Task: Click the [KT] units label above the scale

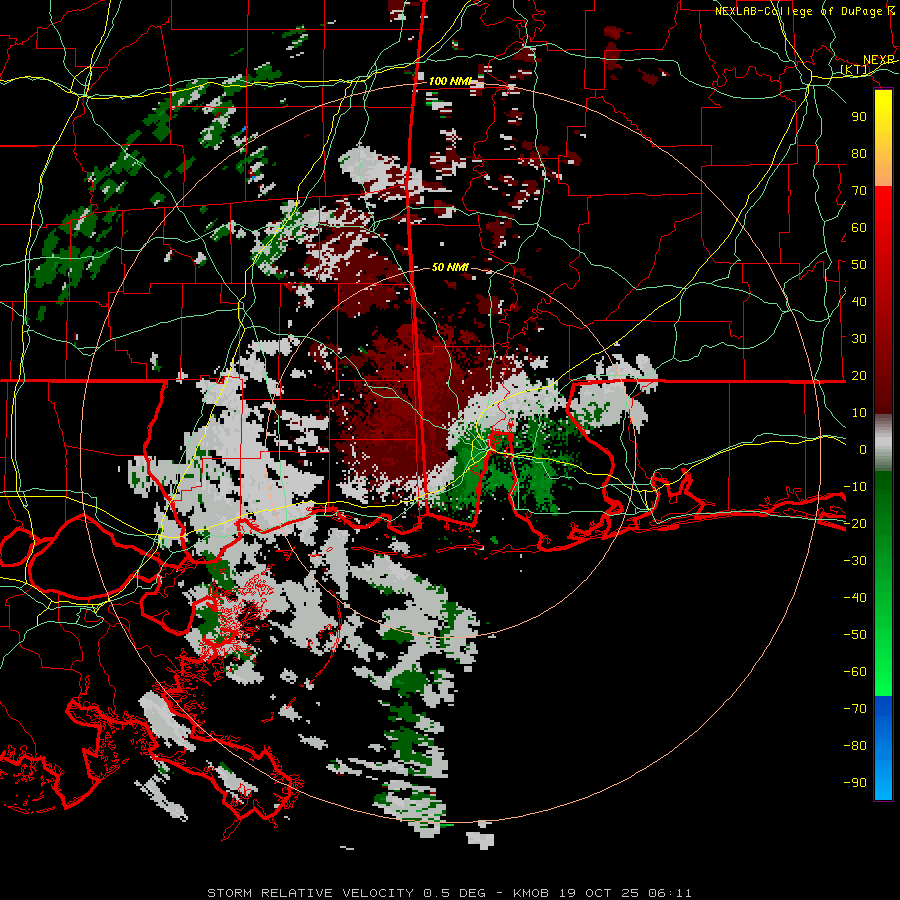Action: tap(855, 70)
